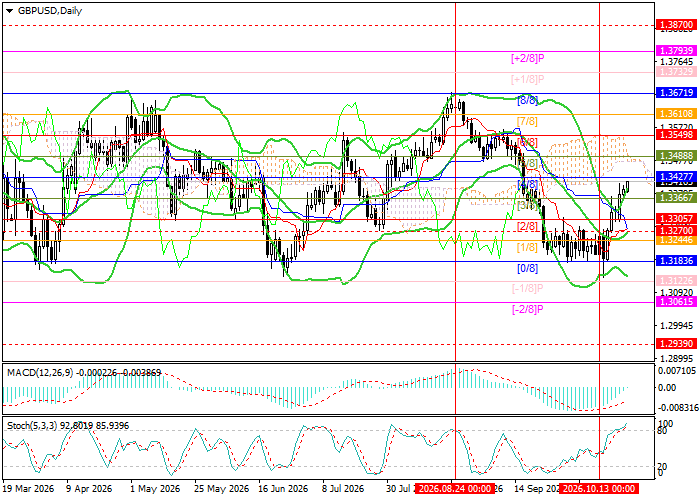The height and width of the screenshot is (500, 700).
Task: Click the [1/8] Murray level label
Action: point(527,247)
